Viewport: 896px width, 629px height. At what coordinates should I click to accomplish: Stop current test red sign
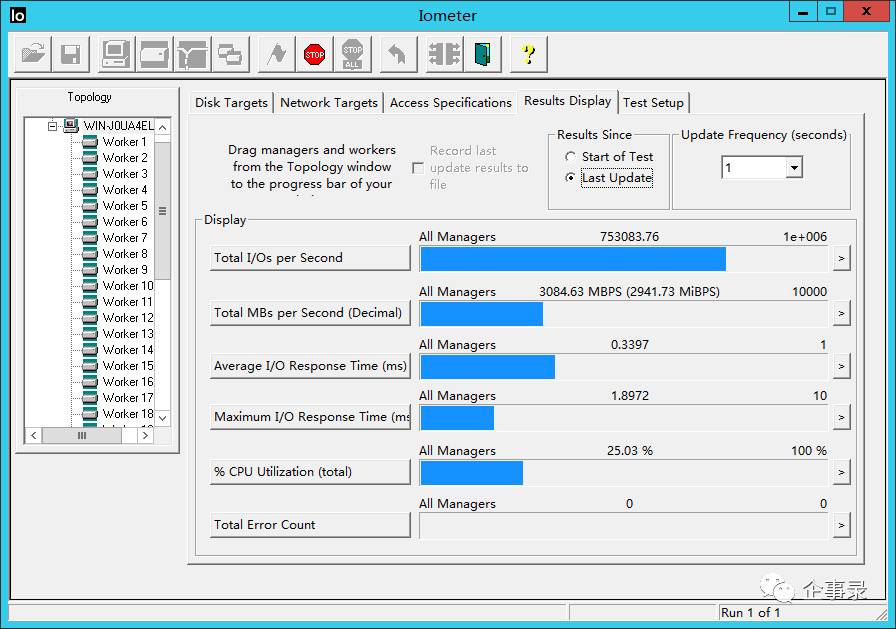click(314, 55)
